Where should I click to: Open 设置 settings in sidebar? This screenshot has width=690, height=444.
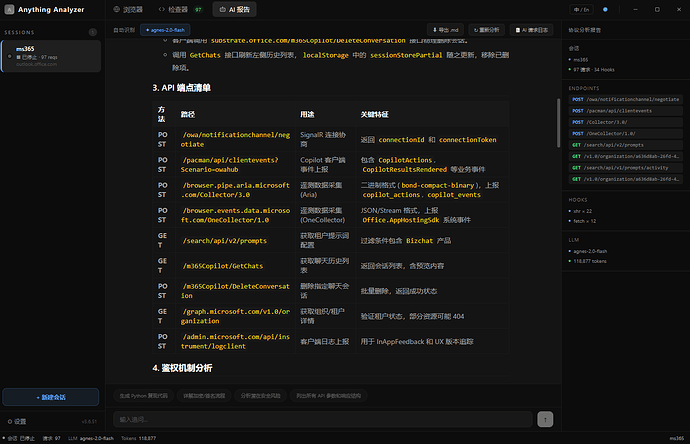coord(17,421)
